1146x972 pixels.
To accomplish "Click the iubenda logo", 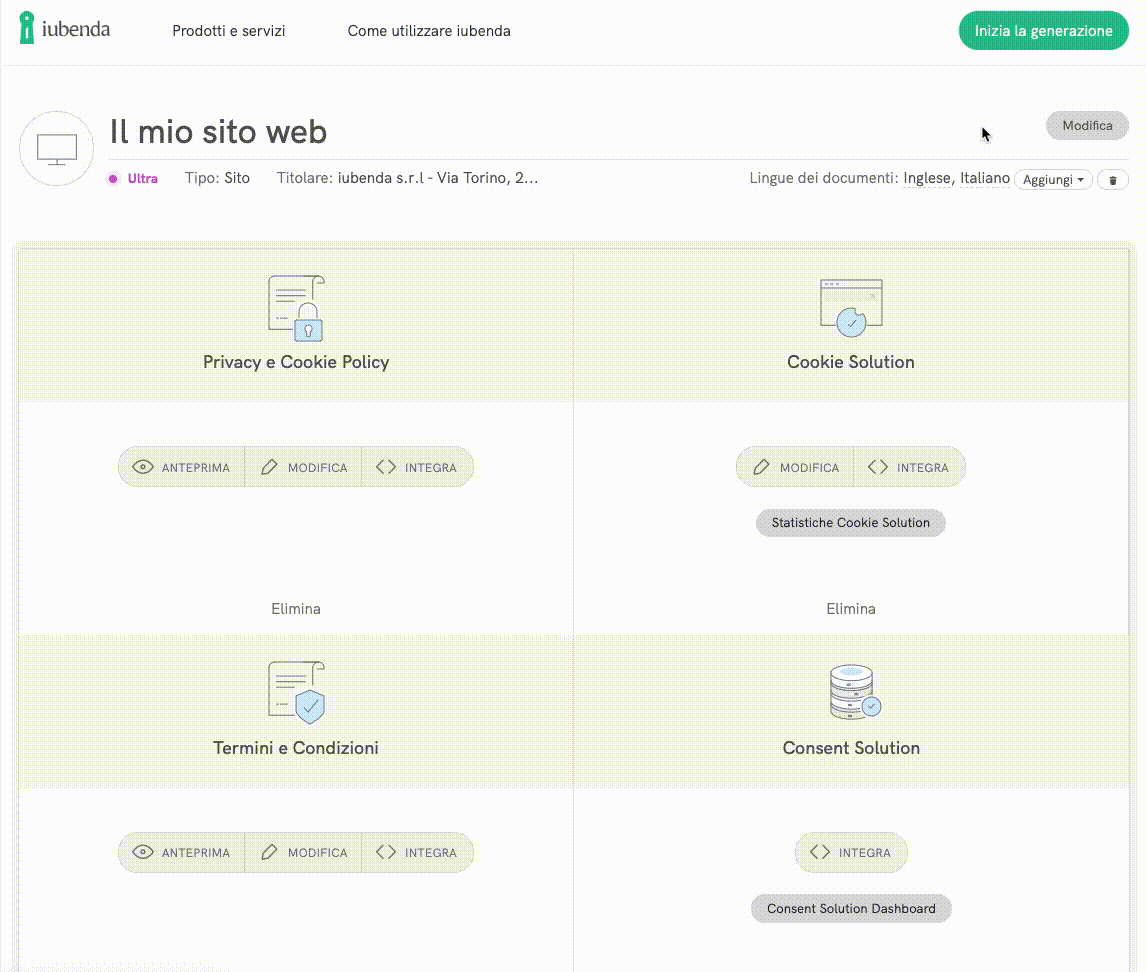I will tap(64, 29).
